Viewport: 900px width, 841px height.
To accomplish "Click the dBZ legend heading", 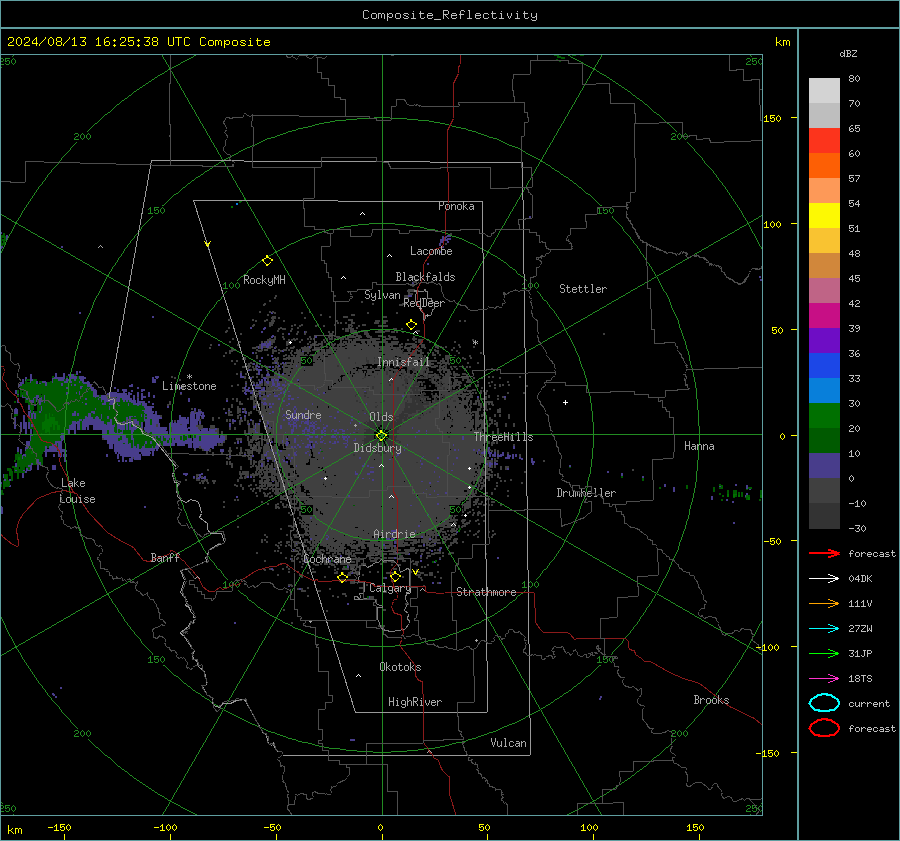I will pyautogui.click(x=848, y=53).
